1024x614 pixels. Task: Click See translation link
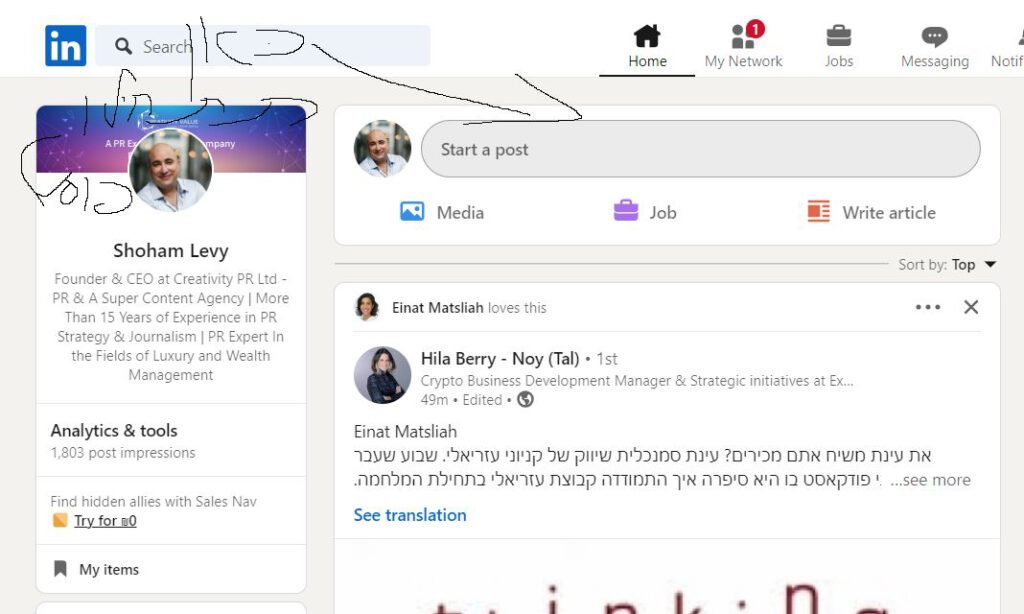coord(410,515)
